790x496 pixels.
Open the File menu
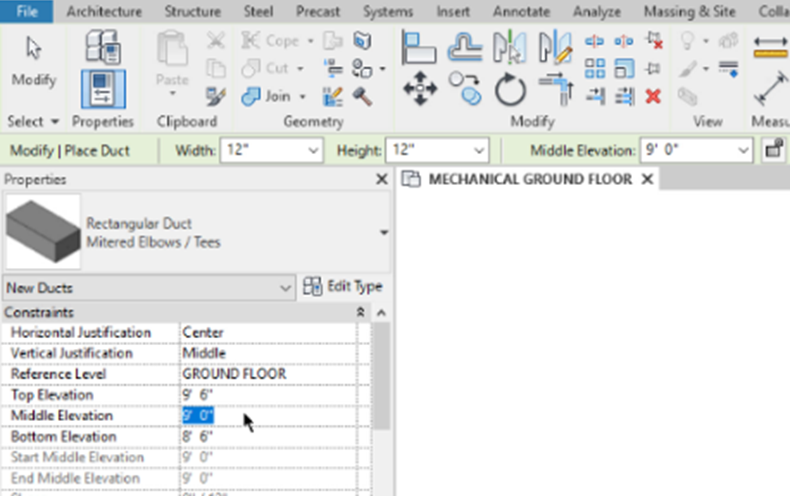coord(26,11)
